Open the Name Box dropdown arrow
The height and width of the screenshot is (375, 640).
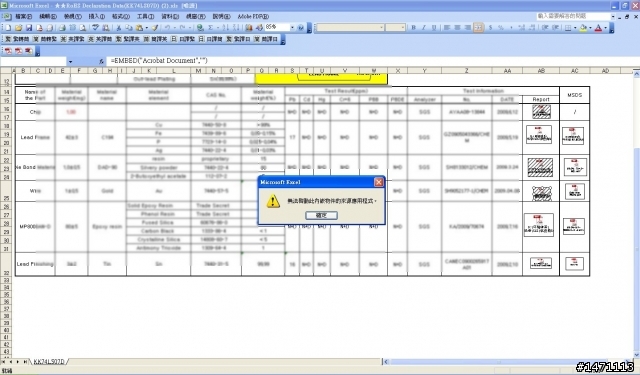[x=70, y=62]
